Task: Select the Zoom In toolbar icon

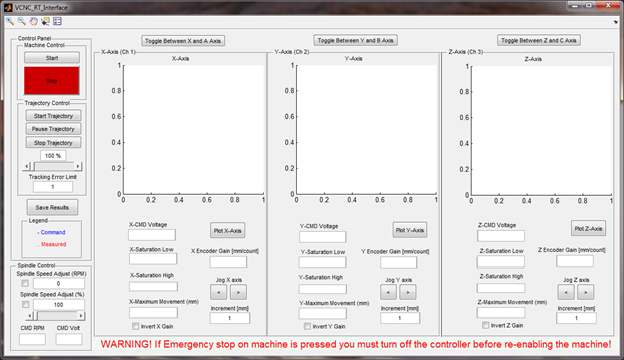Action: [x=10, y=21]
